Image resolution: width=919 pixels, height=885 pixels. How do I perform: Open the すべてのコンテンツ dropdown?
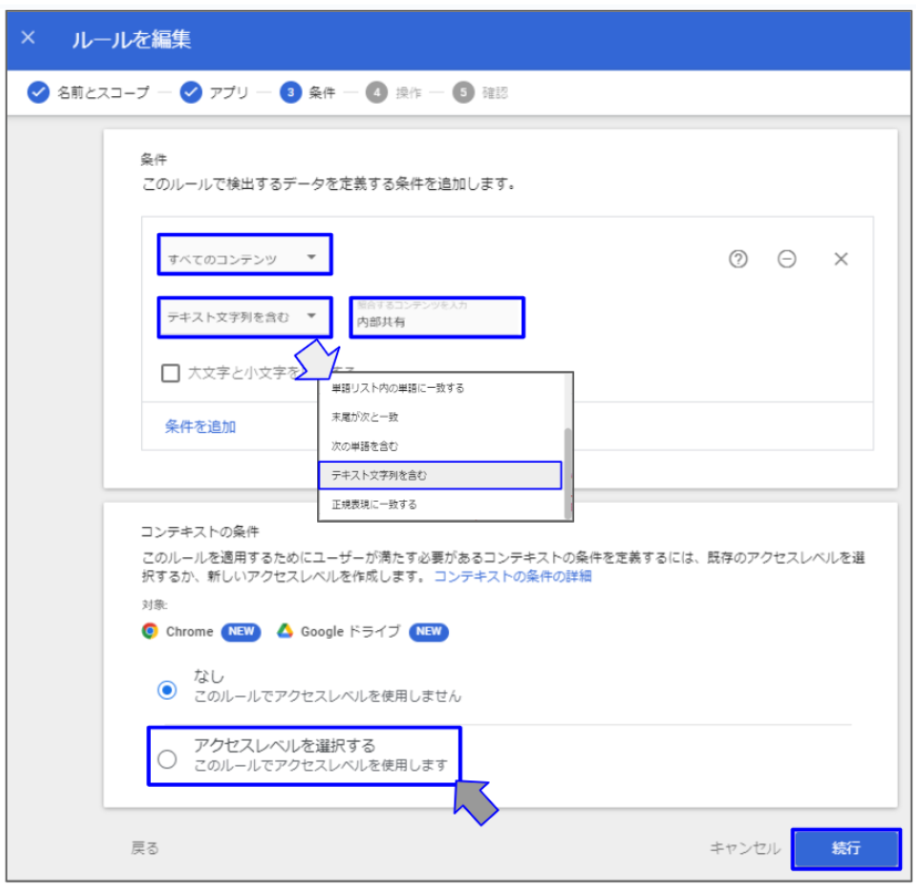click(244, 258)
